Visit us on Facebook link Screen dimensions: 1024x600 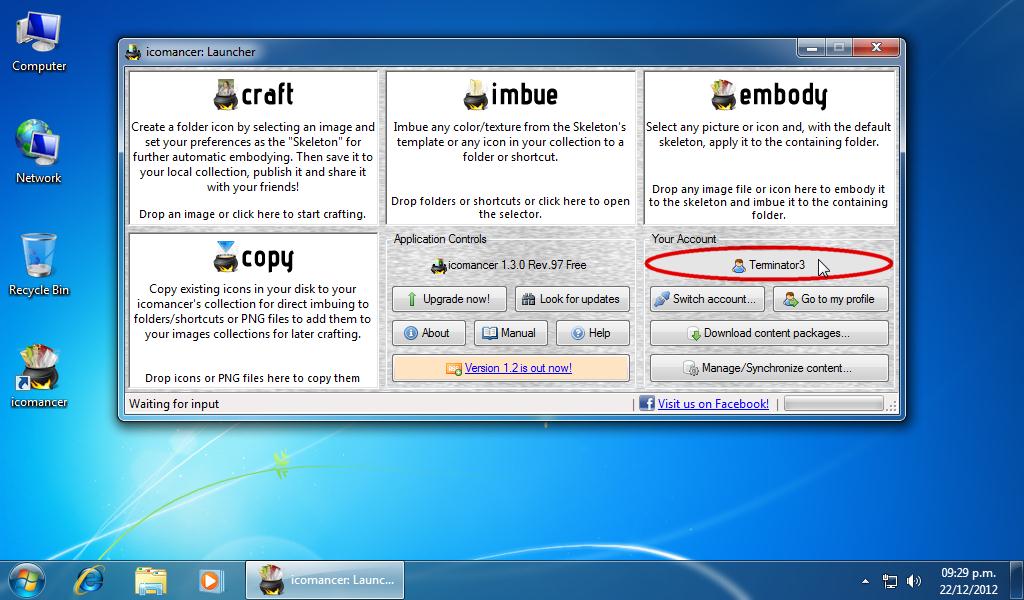(x=713, y=403)
